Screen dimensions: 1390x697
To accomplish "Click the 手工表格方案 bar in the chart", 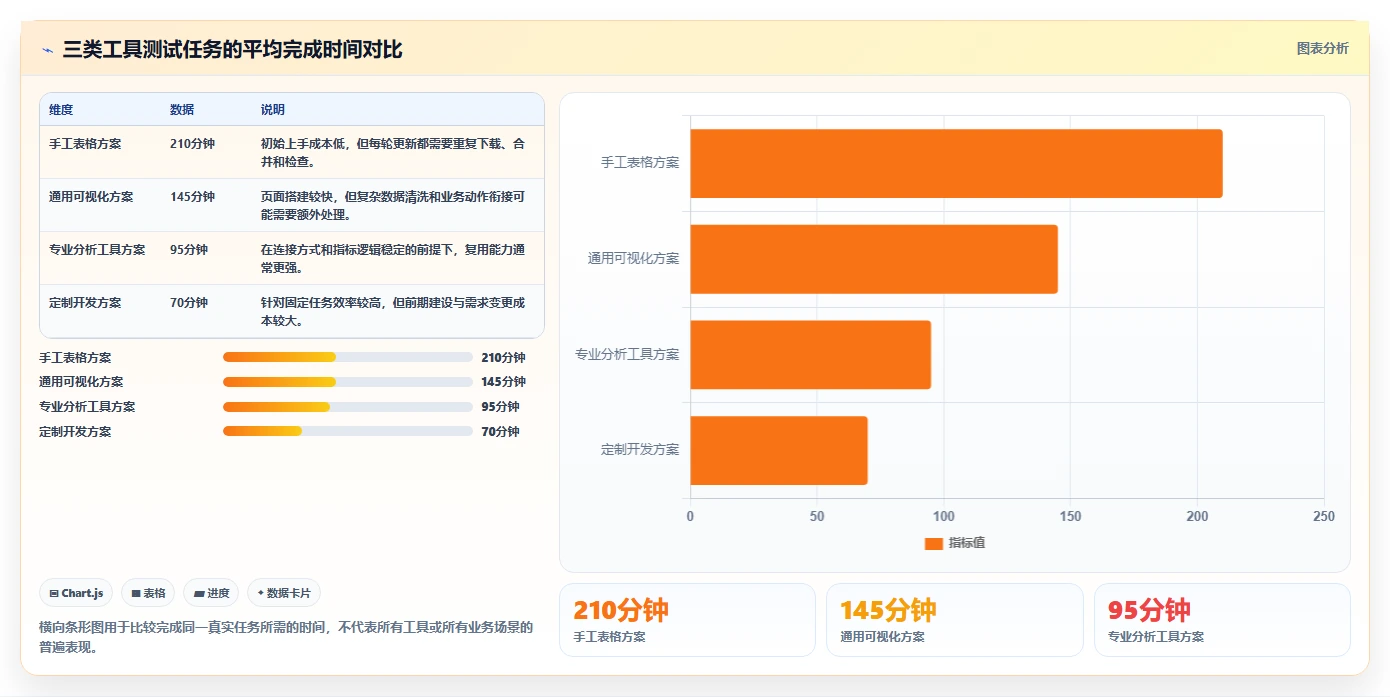I will tap(956, 163).
